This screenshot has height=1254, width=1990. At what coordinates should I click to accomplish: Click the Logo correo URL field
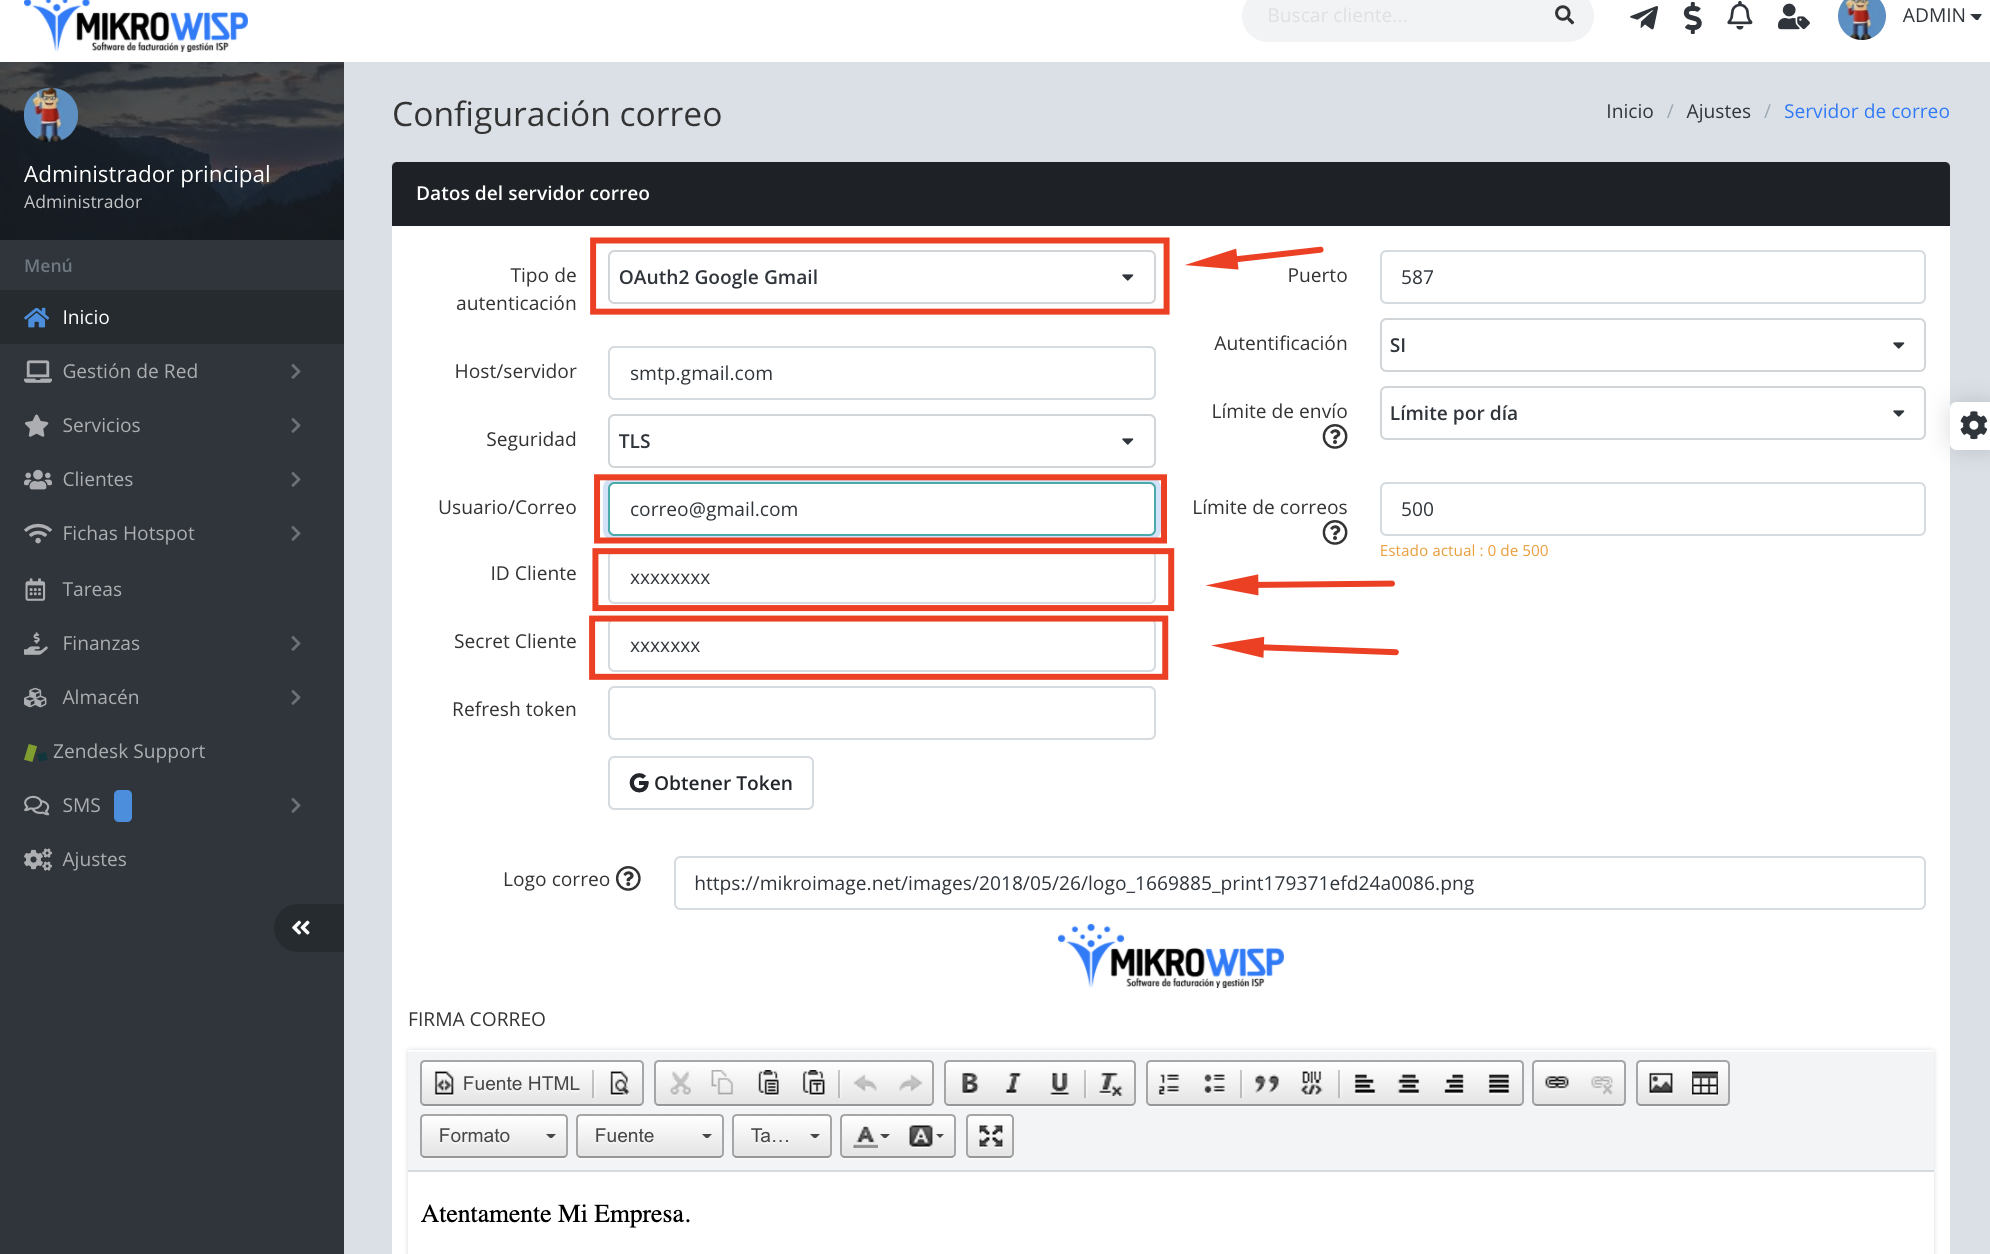pos(1299,883)
